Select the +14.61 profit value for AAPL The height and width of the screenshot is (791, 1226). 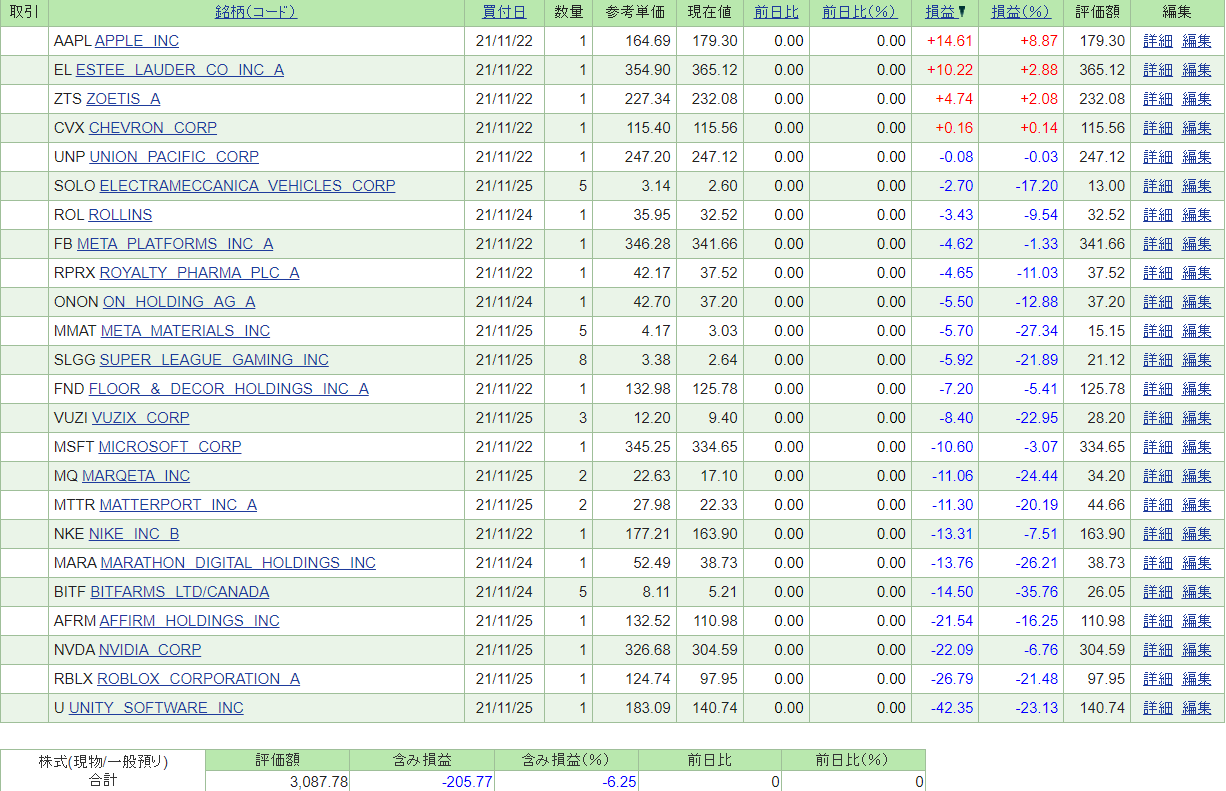[x=950, y=41]
